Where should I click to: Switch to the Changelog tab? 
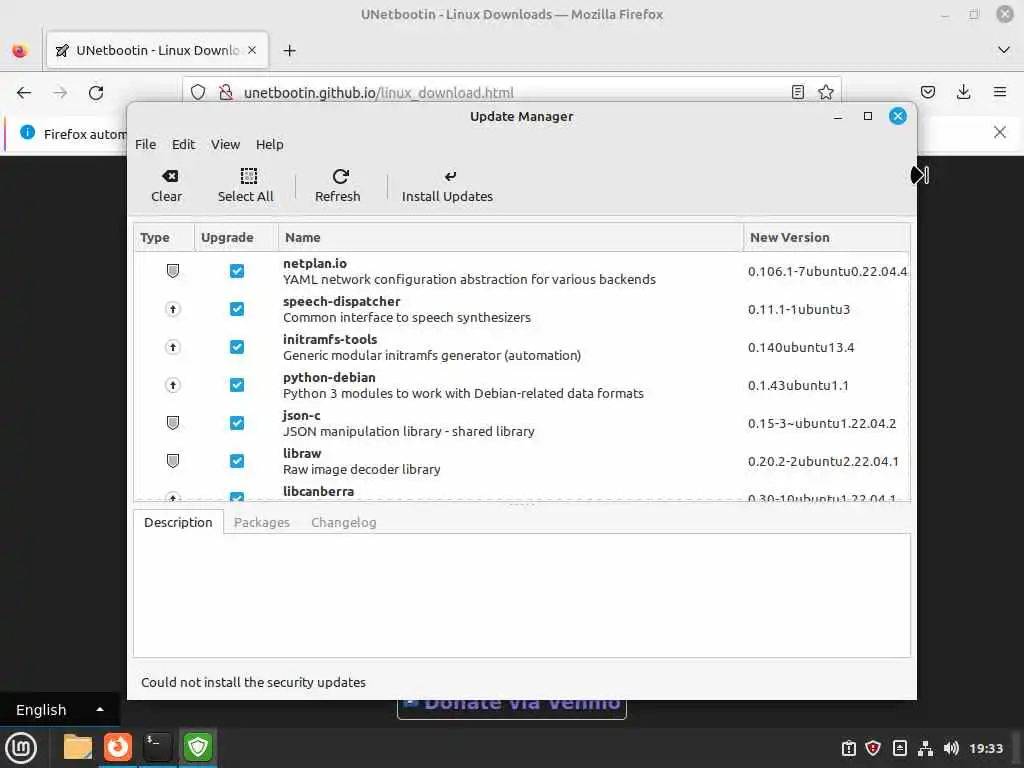pyautogui.click(x=344, y=522)
